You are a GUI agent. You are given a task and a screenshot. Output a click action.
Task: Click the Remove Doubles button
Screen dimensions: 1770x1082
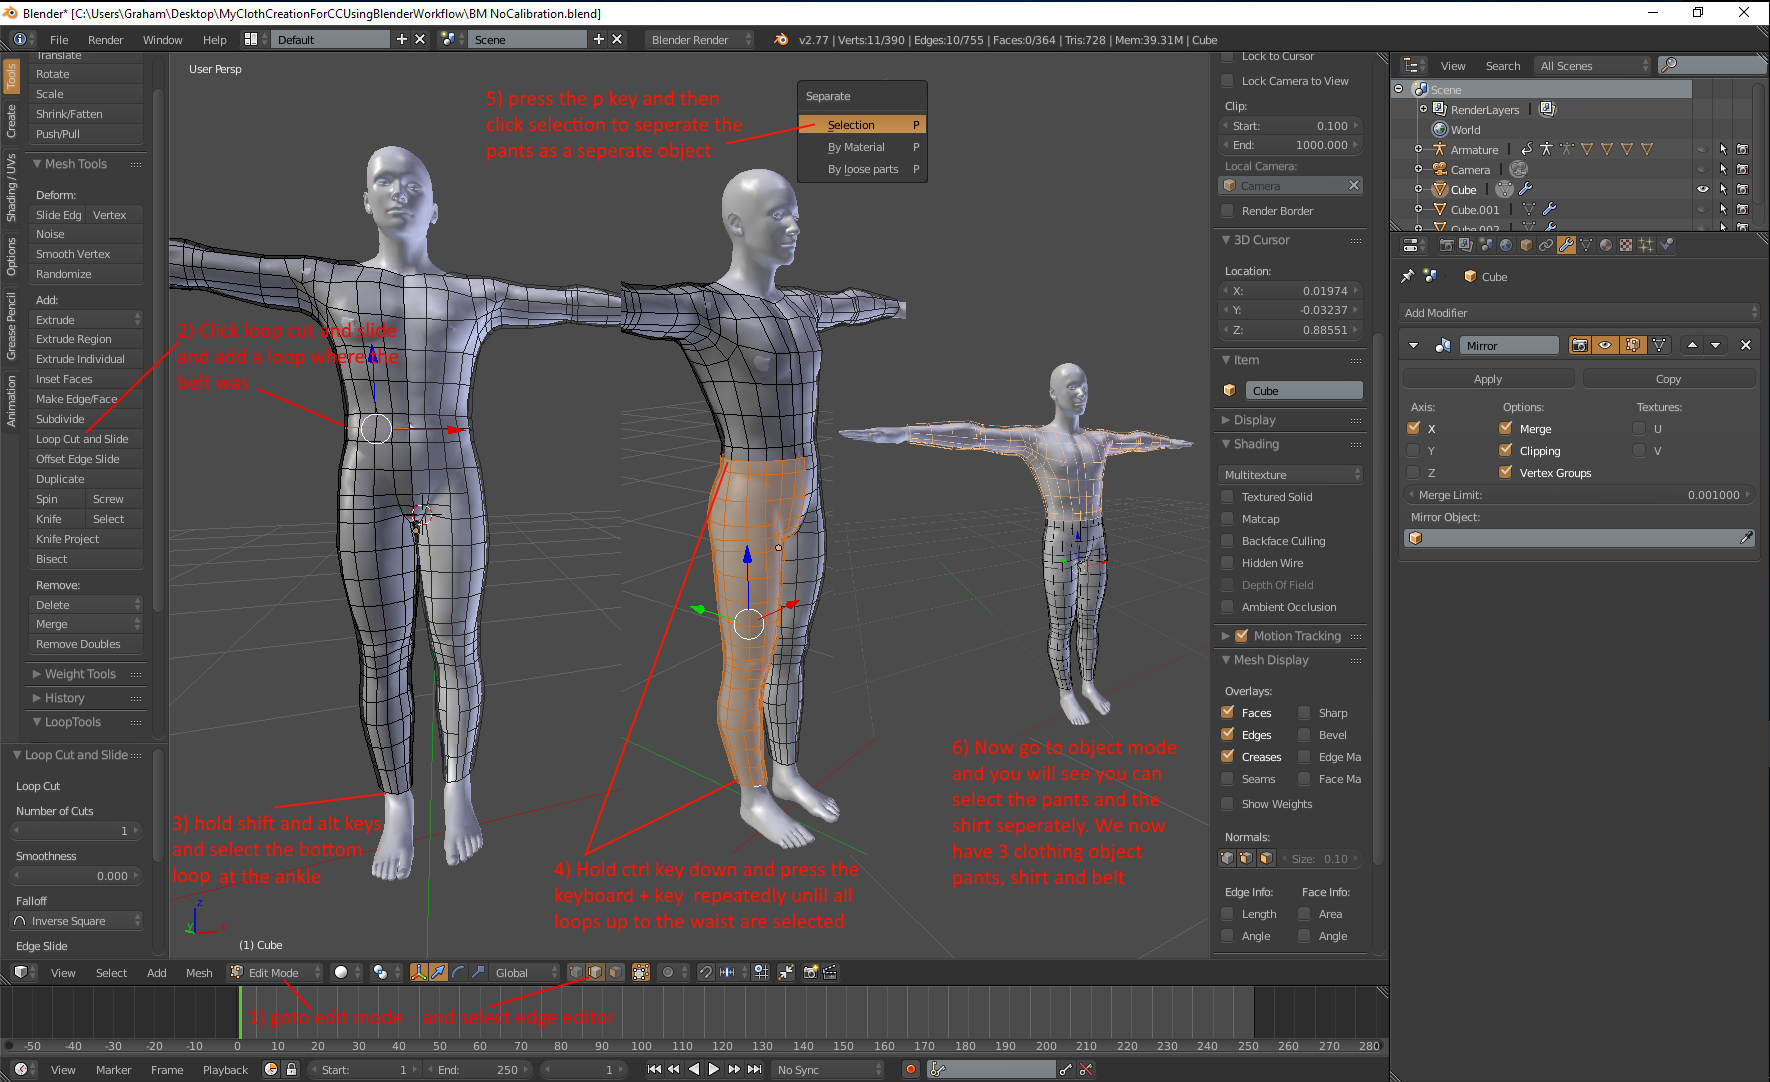click(88, 644)
